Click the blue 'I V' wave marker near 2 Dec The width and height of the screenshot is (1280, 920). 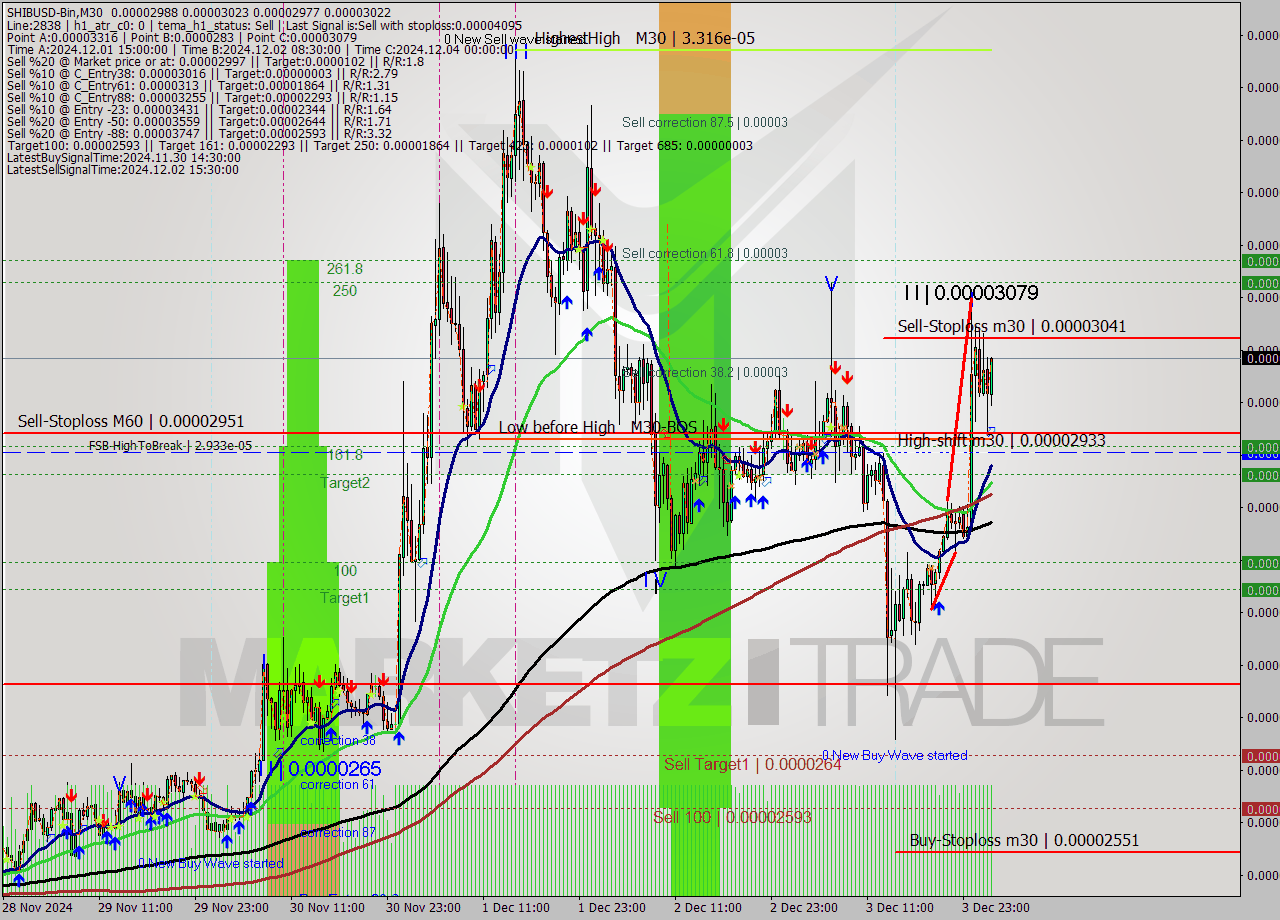pos(655,579)
